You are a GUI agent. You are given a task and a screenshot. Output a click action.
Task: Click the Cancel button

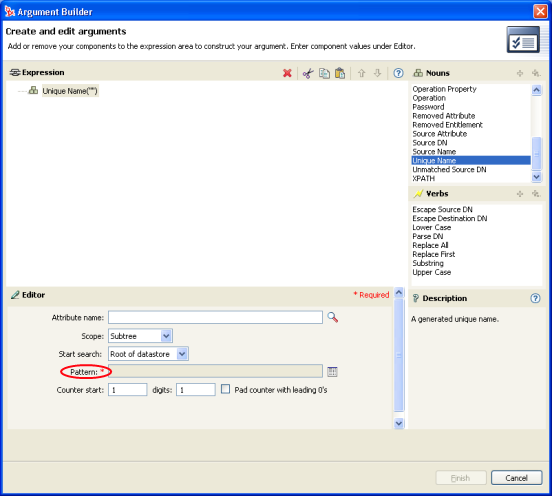tap(516, 478)
